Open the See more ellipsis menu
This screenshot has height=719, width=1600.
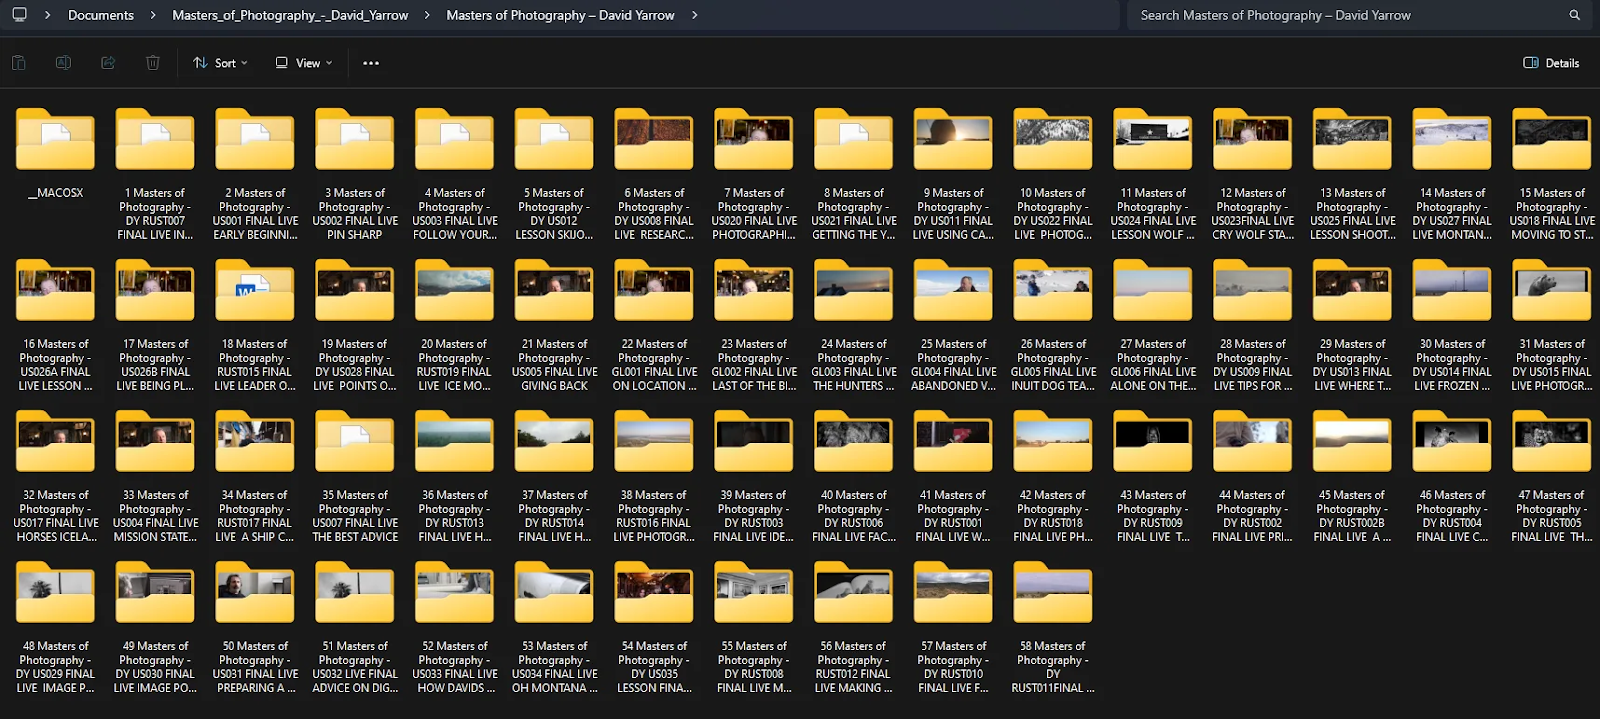tap(371, 63)
